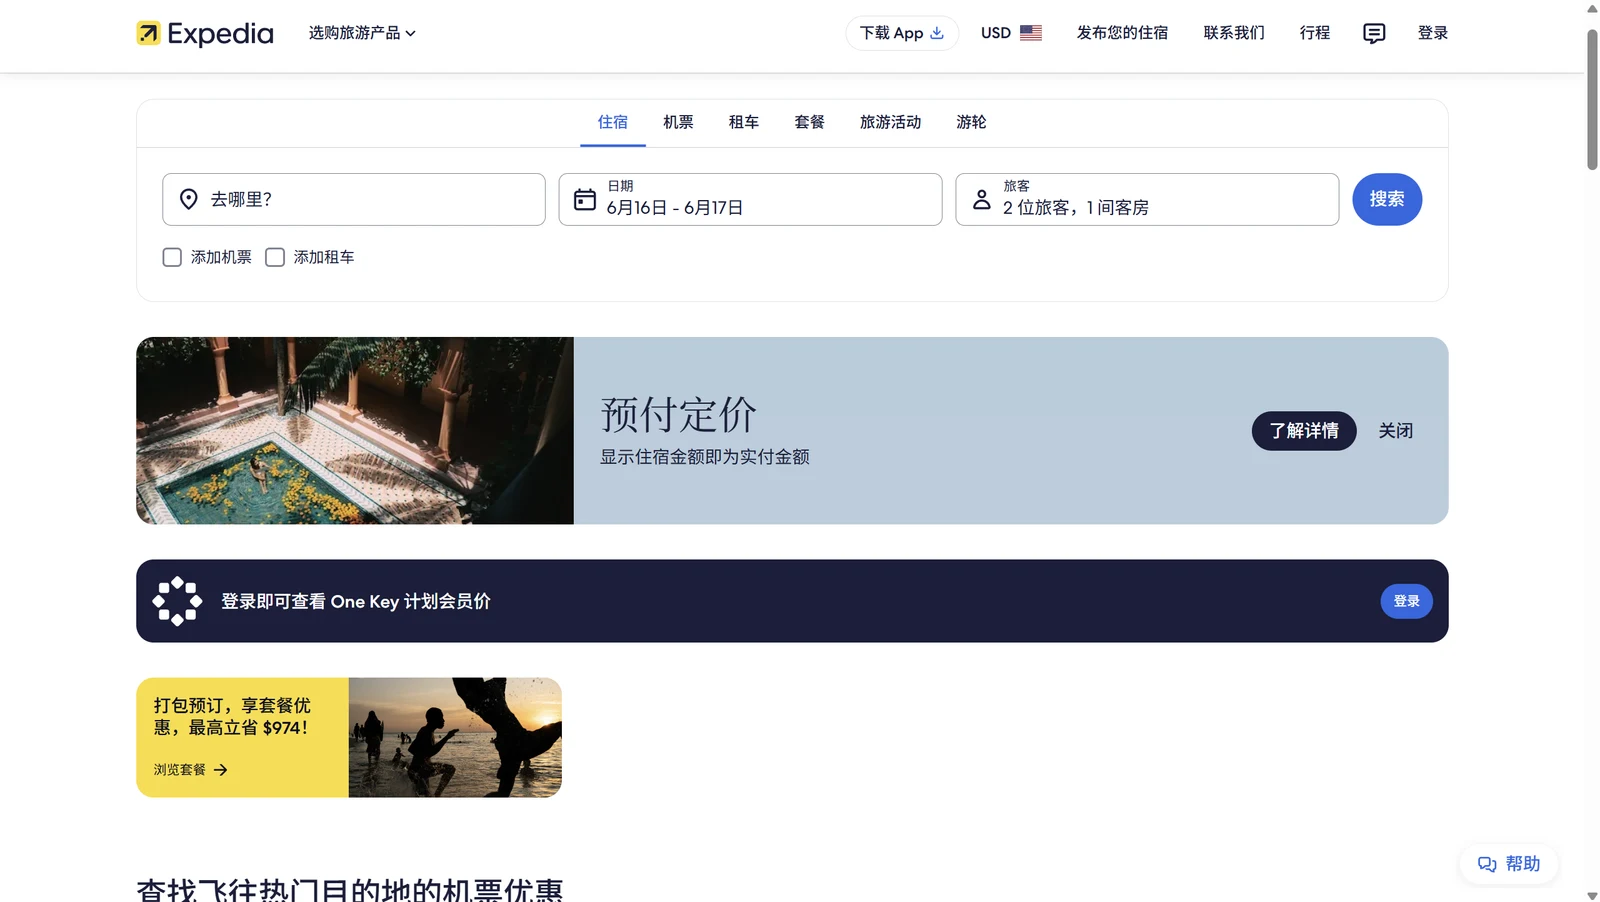
Task: Click the traveler person icon
Action: (x=982, y=199)
